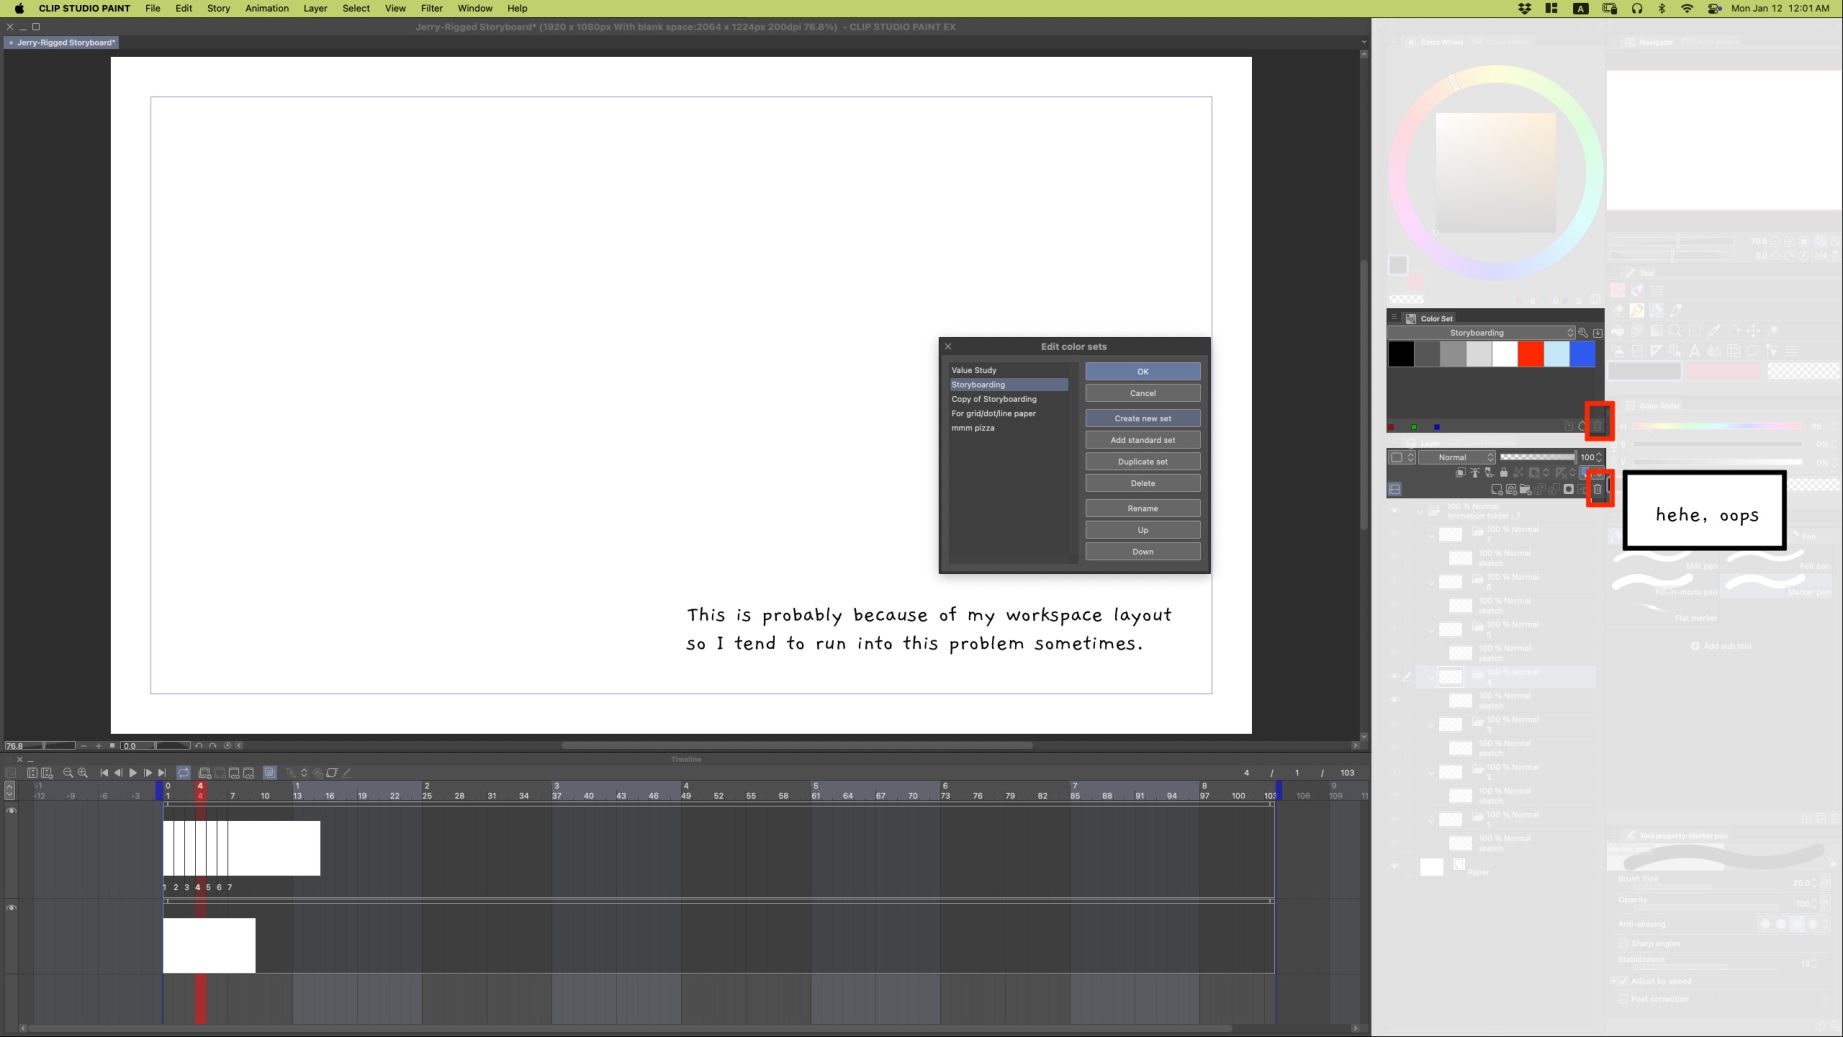Create a new layer folder
The width and height of the screenshot is (1843, 1037).
(x=1525, y=489)
